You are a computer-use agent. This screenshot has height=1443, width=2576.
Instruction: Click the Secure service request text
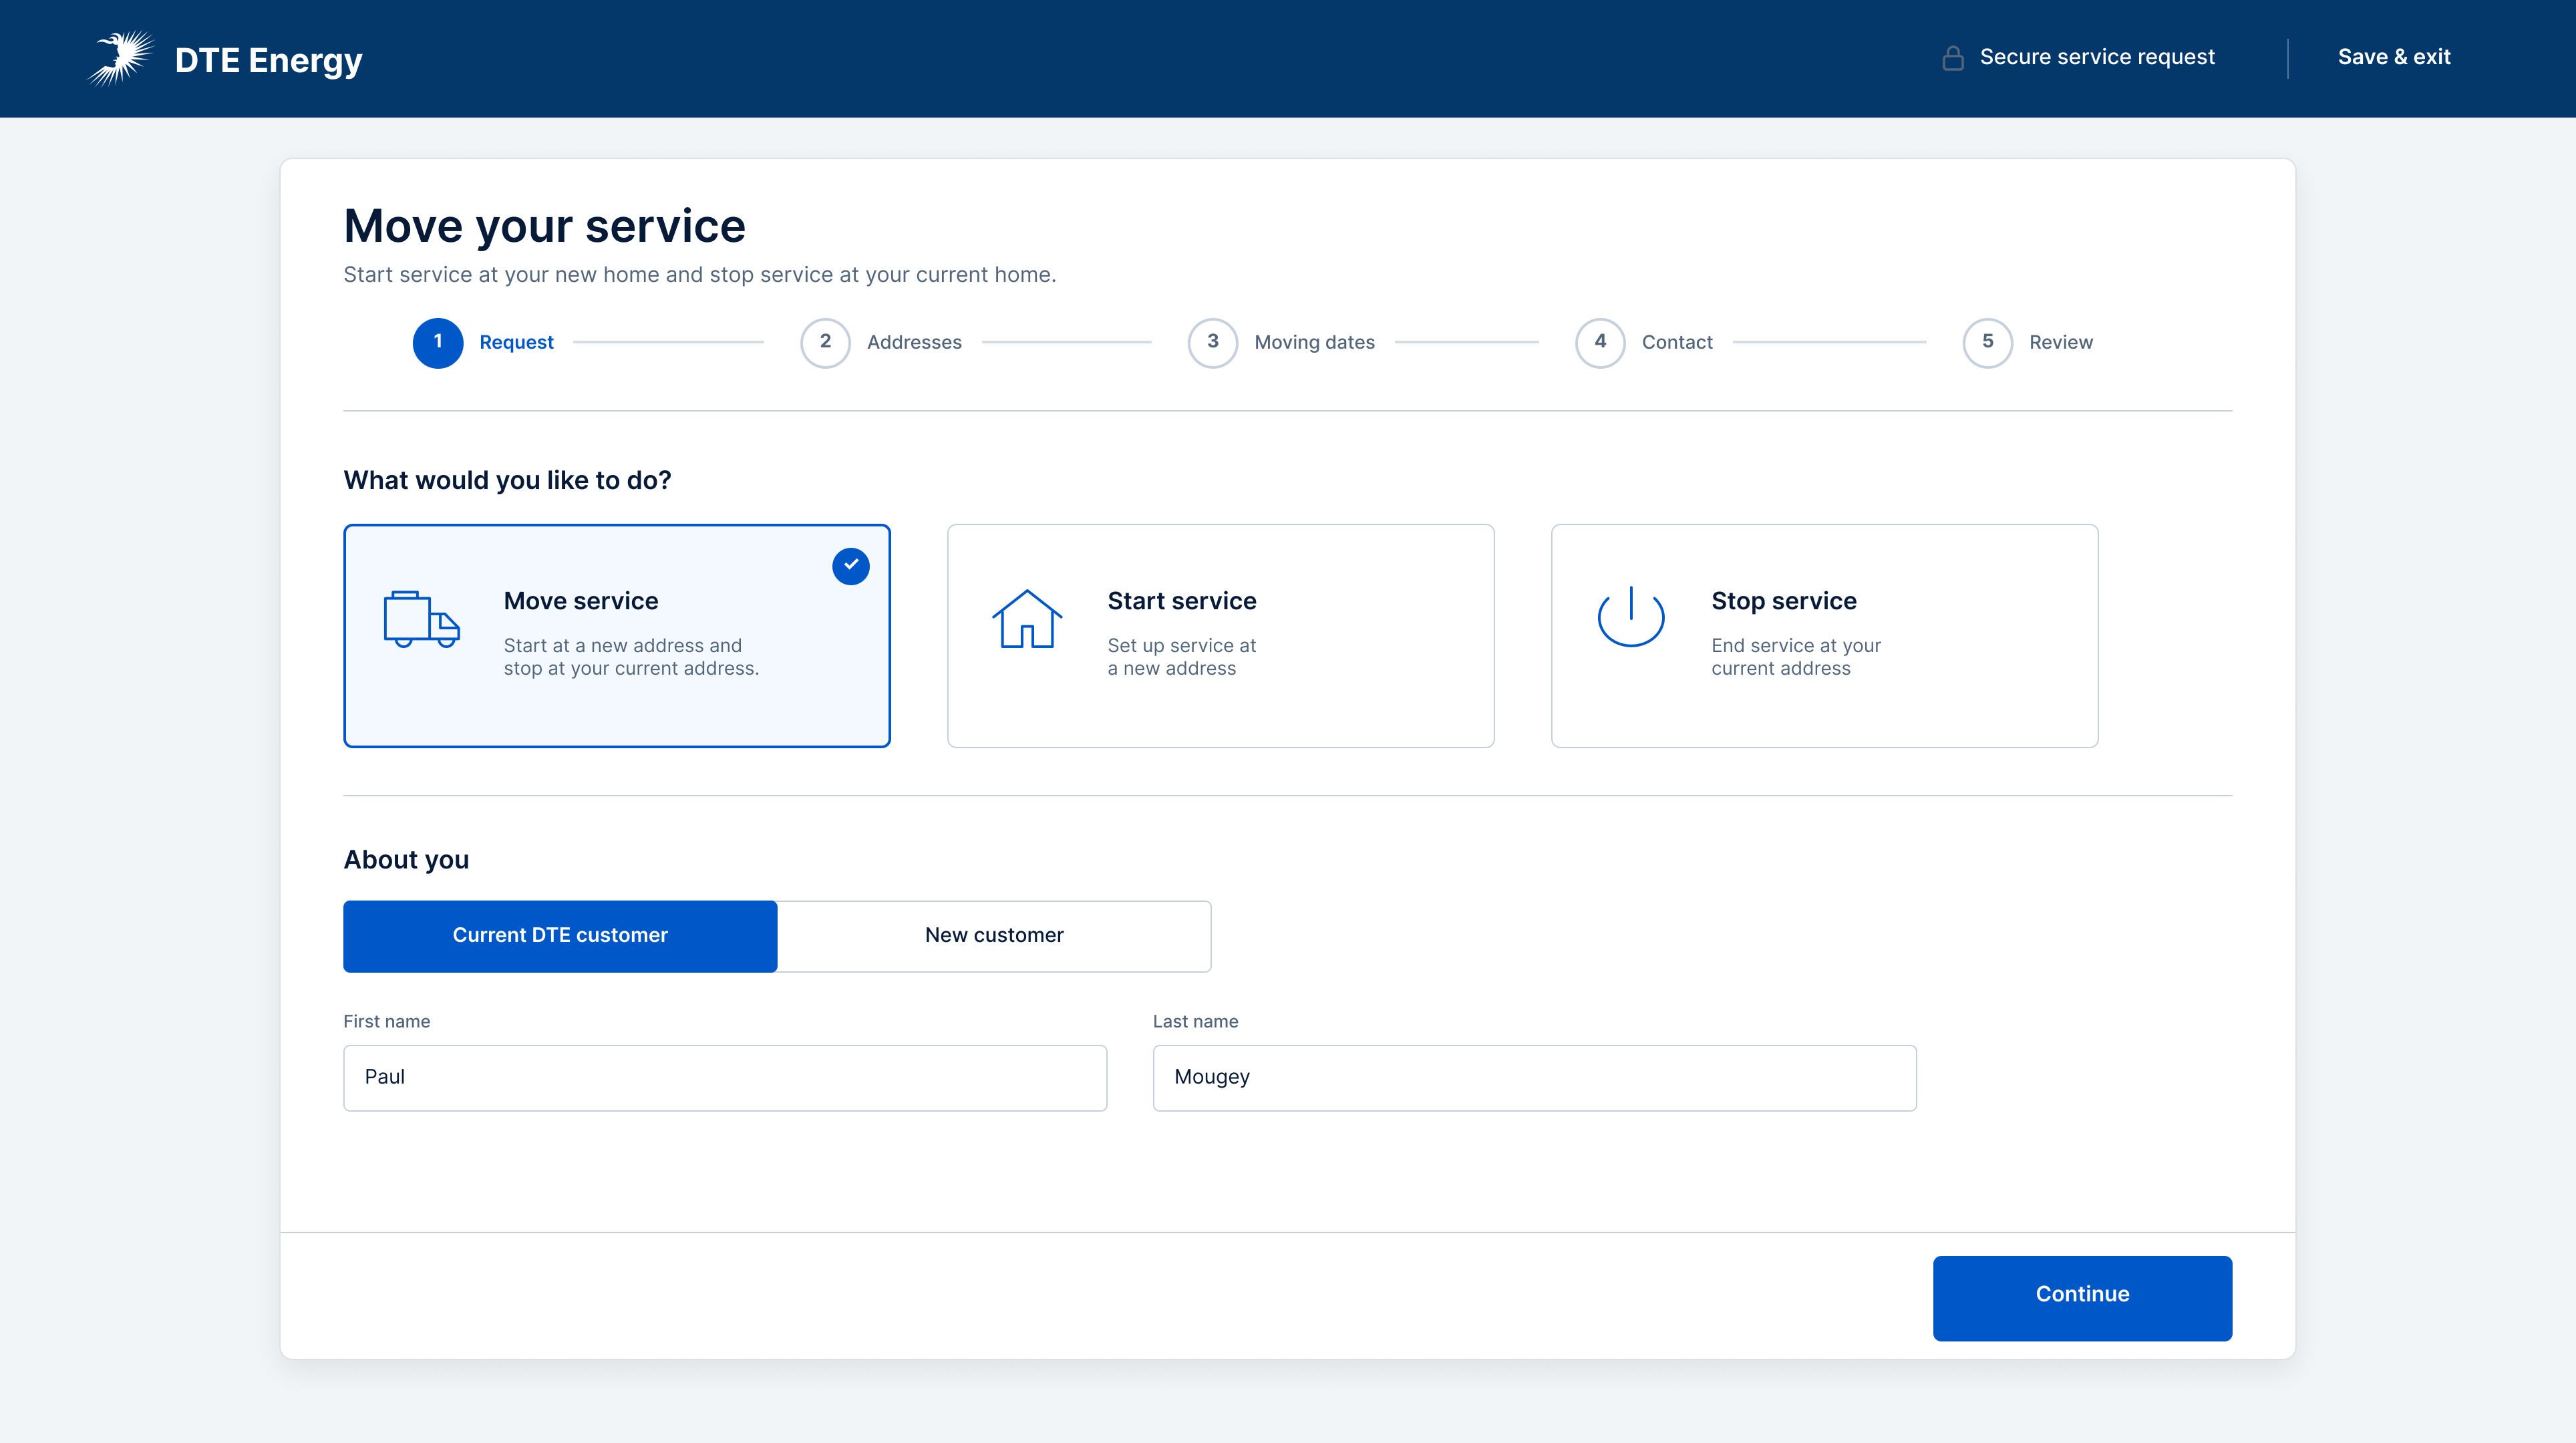[2097, 57]
